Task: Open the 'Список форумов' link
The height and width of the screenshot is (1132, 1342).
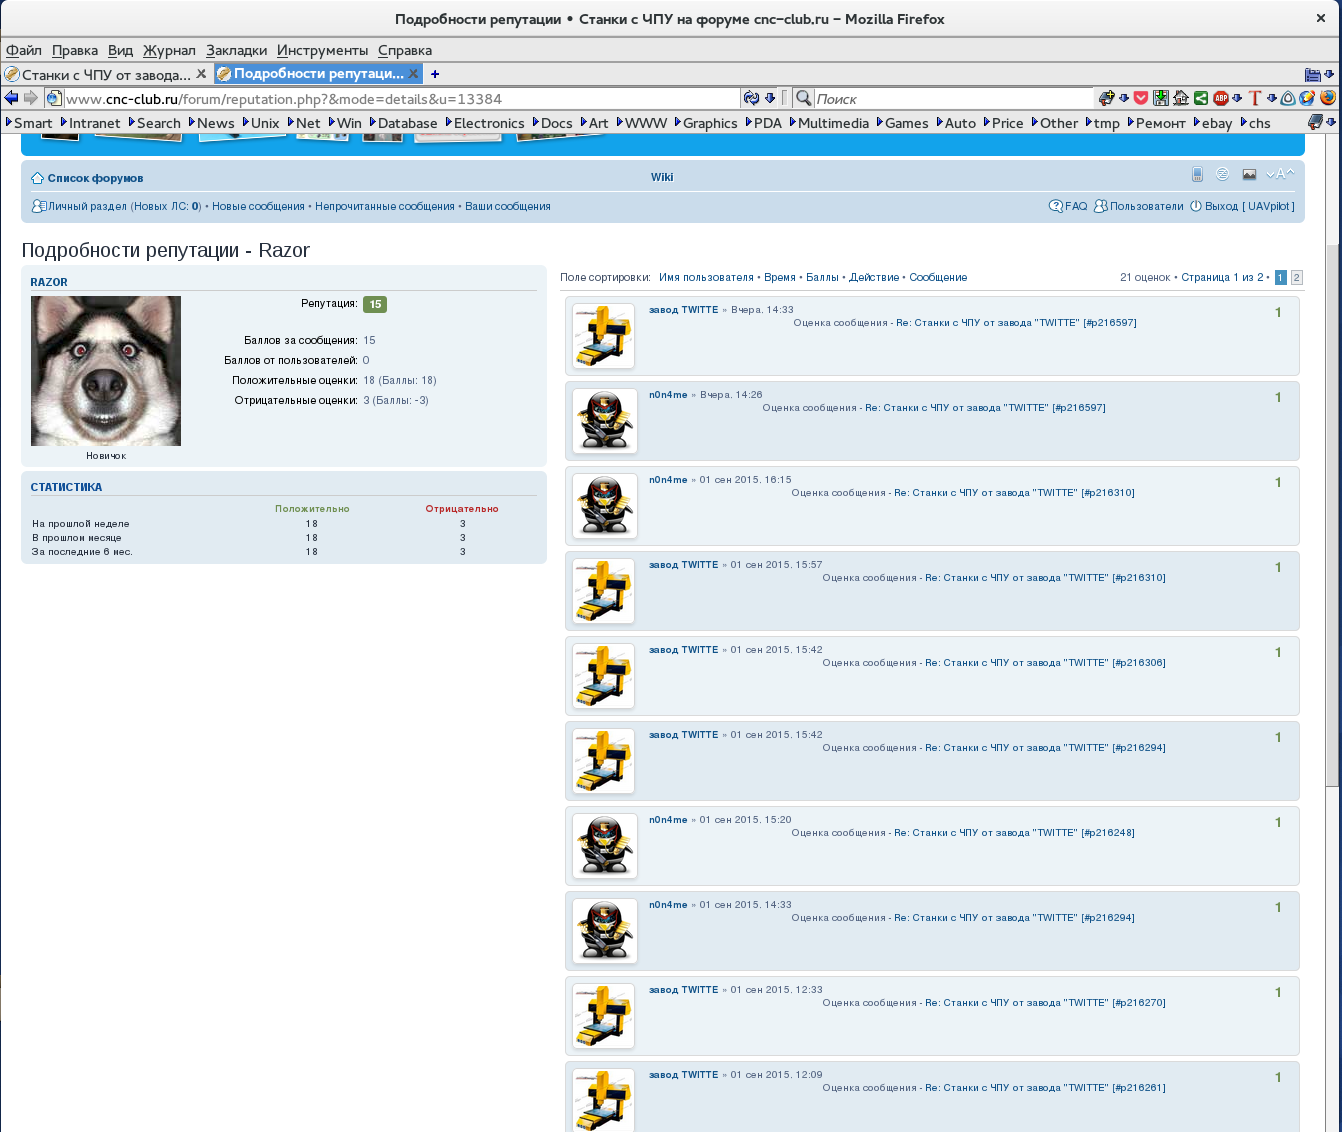Action: coord(95,178)
